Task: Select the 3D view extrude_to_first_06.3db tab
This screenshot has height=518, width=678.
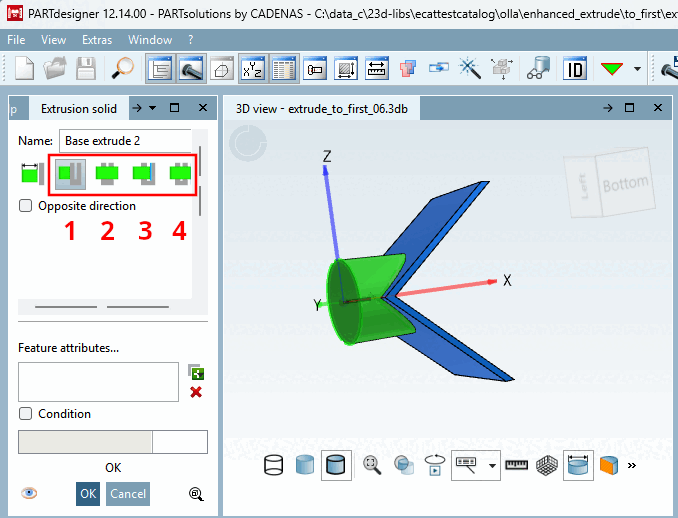Action: (x=322, y=109)
